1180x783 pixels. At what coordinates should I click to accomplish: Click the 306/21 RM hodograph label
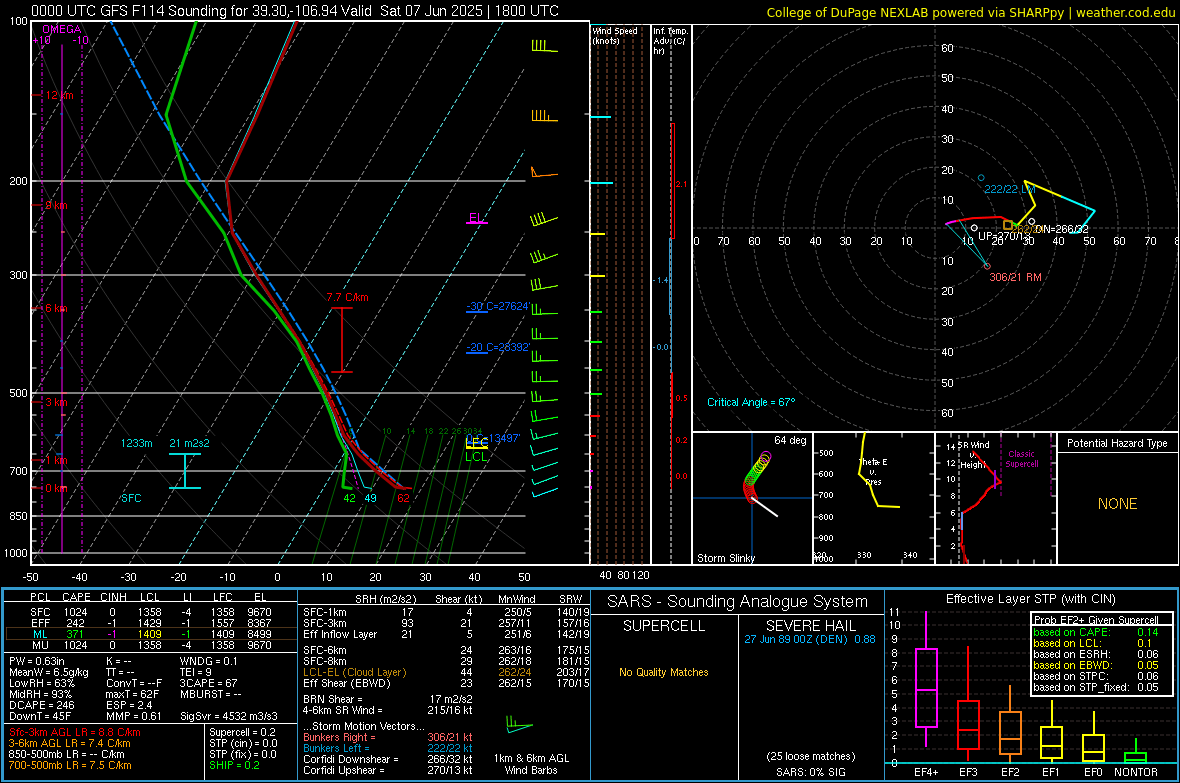[x=1015, y=277]
